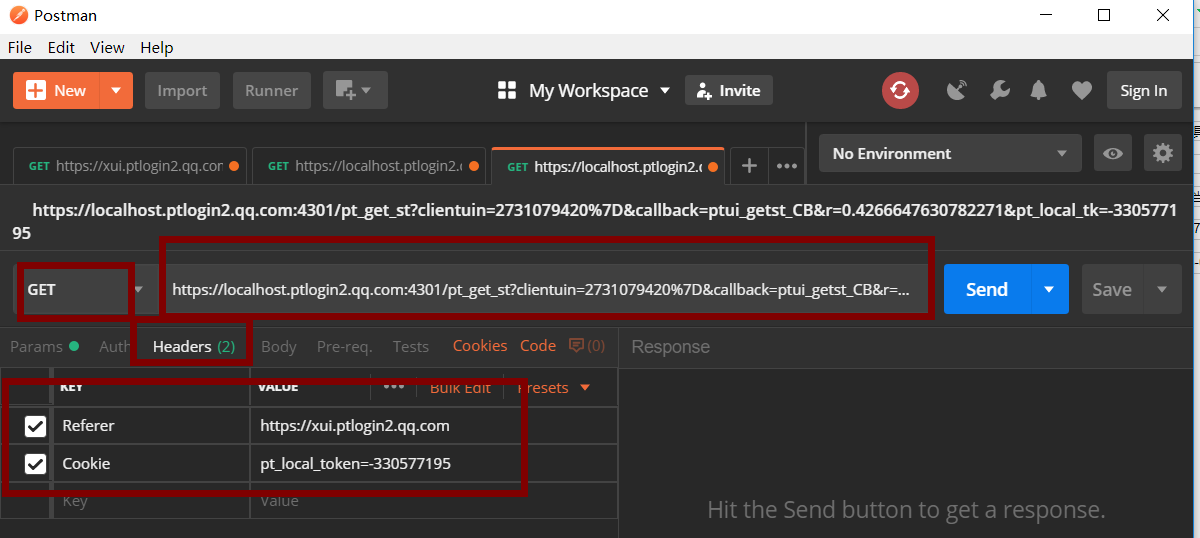Screen dimensions: 1200x538
Task: Open the Auth tab
Action: (x=115, y=346)
